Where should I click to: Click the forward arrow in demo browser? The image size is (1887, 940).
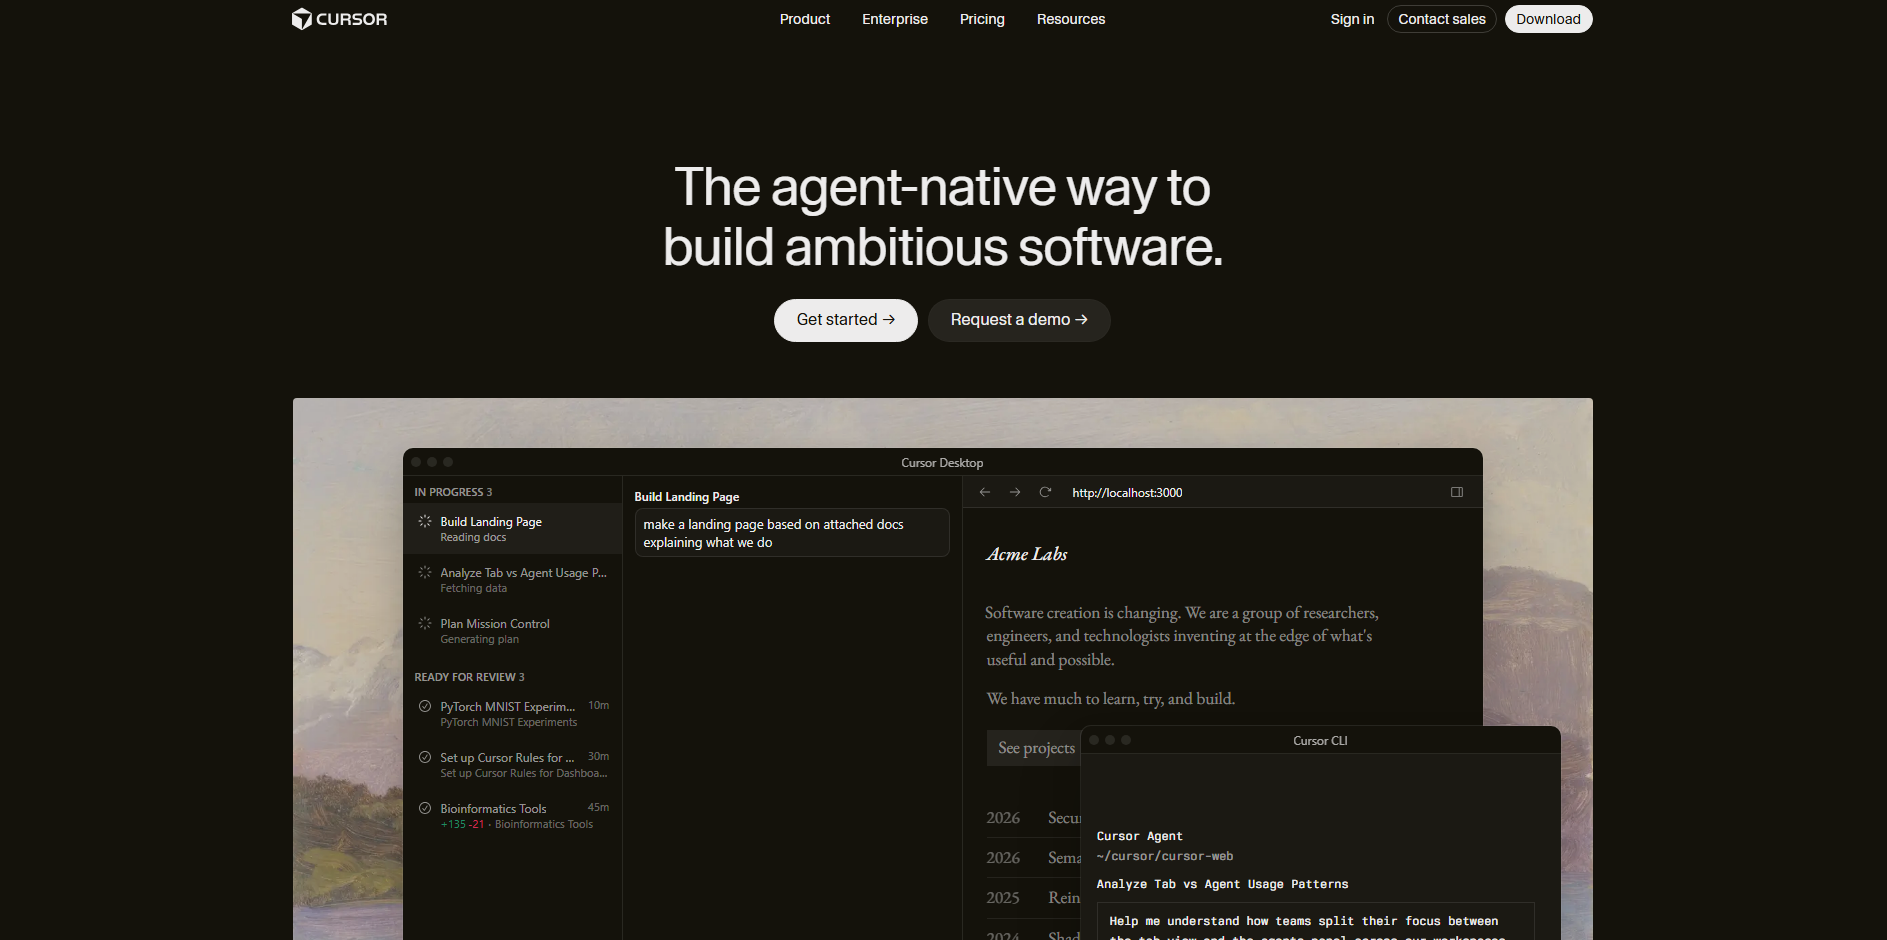(x=1015, y=492)
